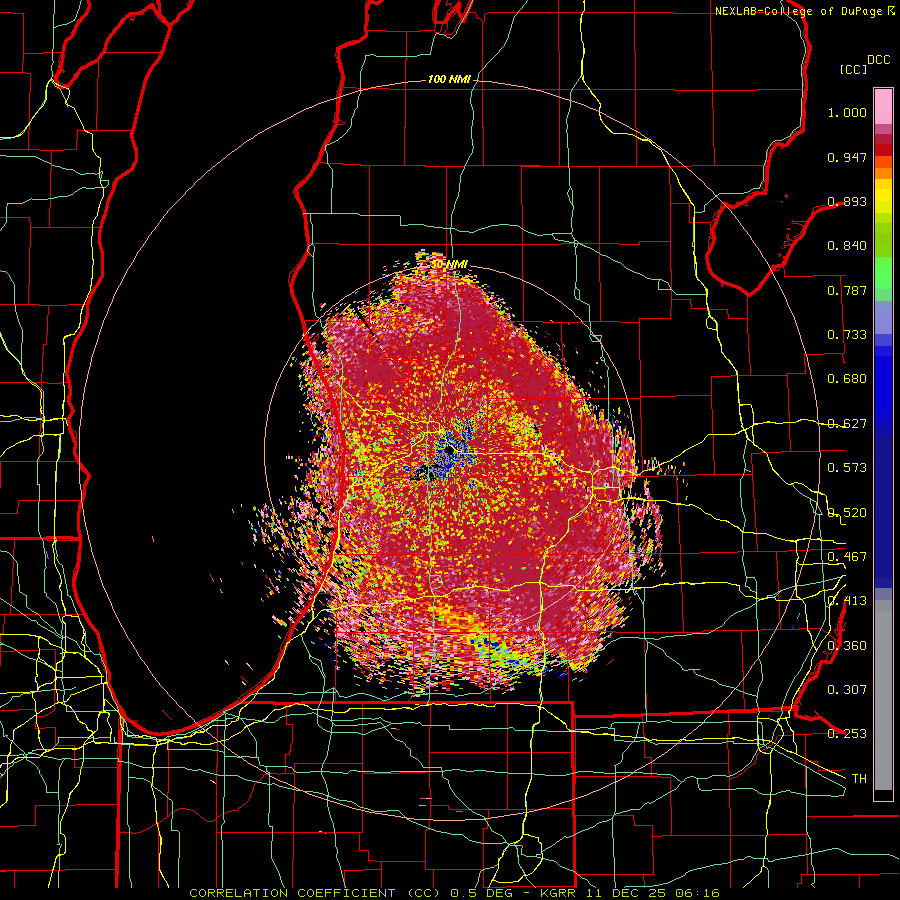Image resolution: width=900 pixels, height=900 pixels.
Task: Click the CORRELATION COEFFICIENT caption at bottom
Action: click(454, 893)
